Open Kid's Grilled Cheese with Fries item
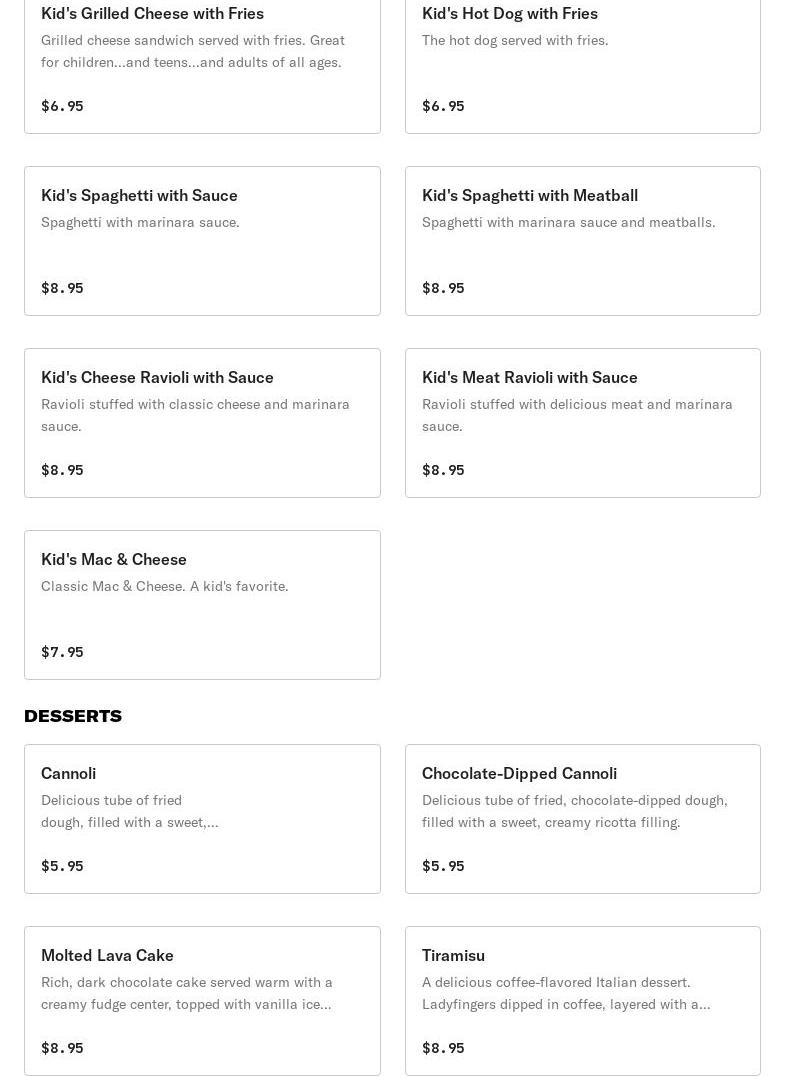This screenshot has width=785, height=1086. pos(202,66)
